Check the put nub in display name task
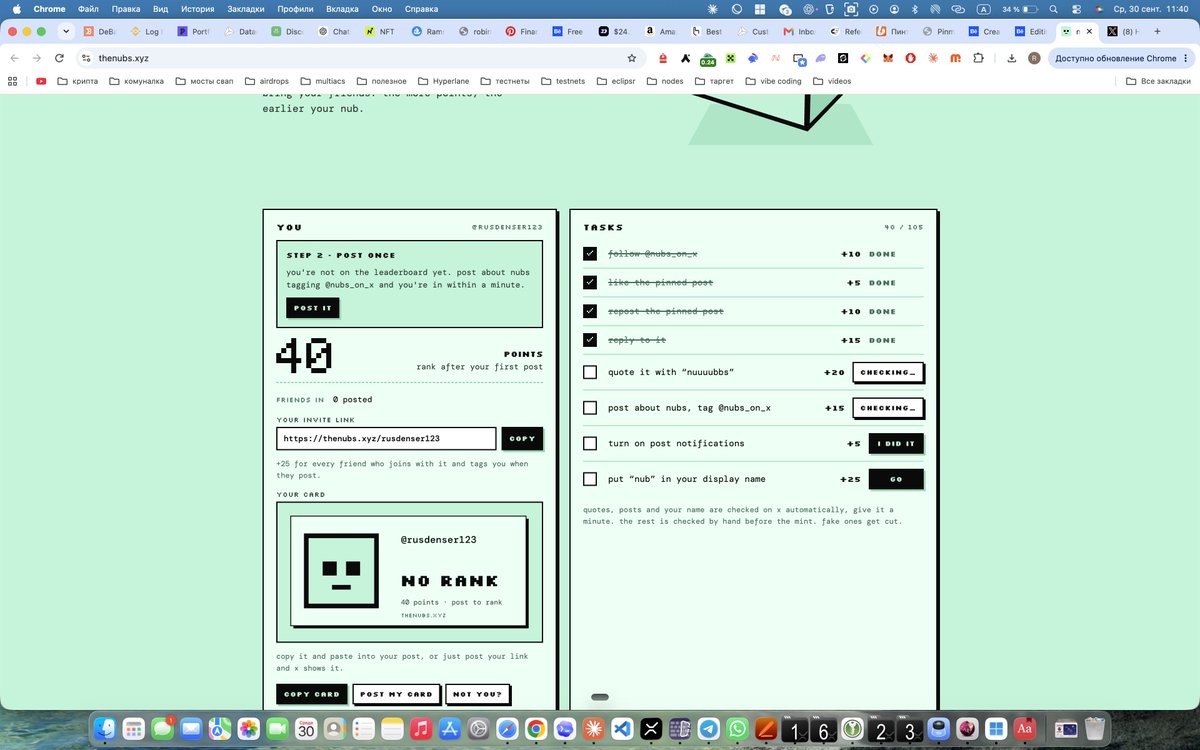Image resolution: width=1200 pixels, height=750 pixels. 590,479
